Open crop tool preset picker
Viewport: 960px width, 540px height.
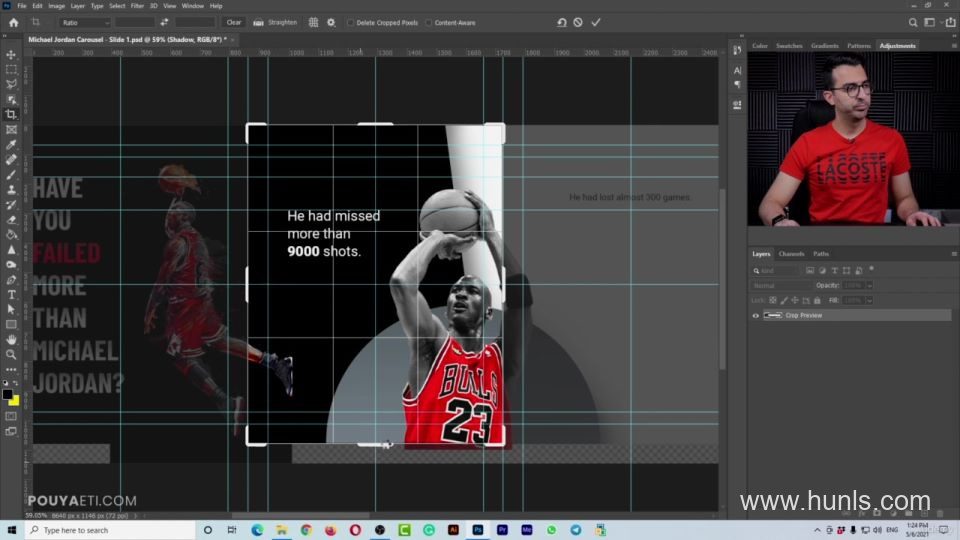(x=39, y=23)
